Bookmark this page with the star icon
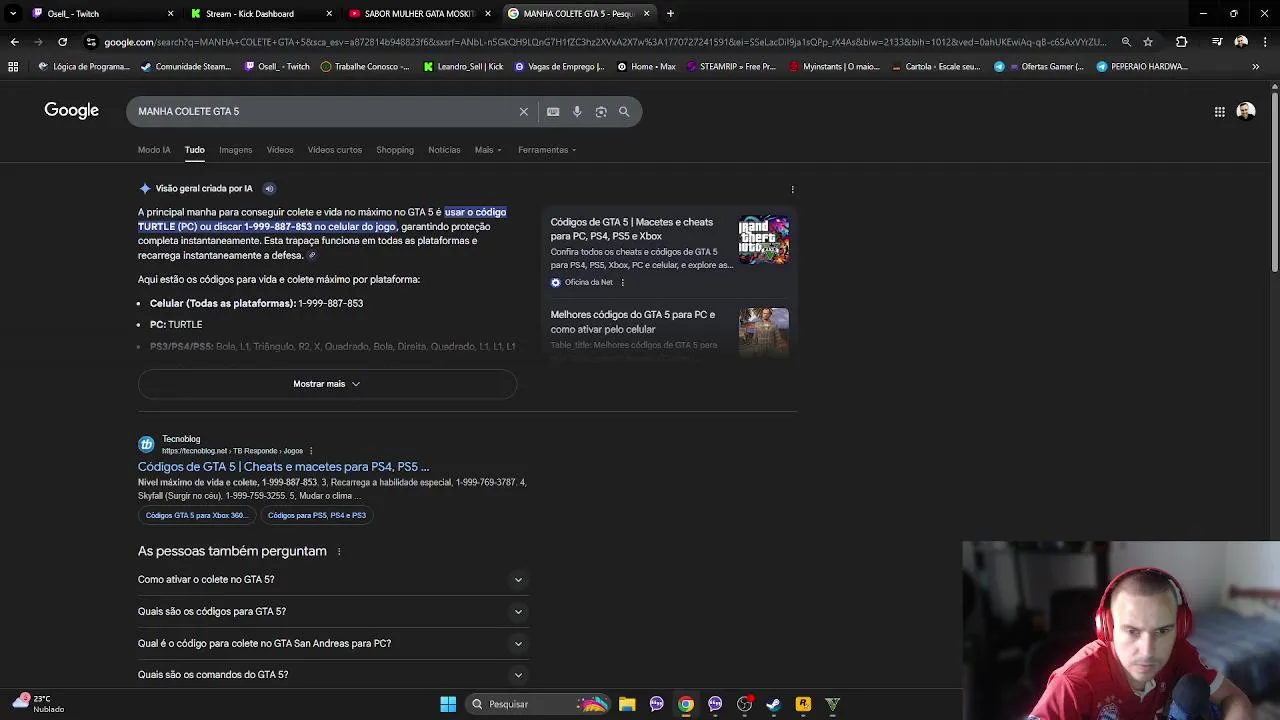Viewport: 1280px width, 720px height. pos(1148,42)
